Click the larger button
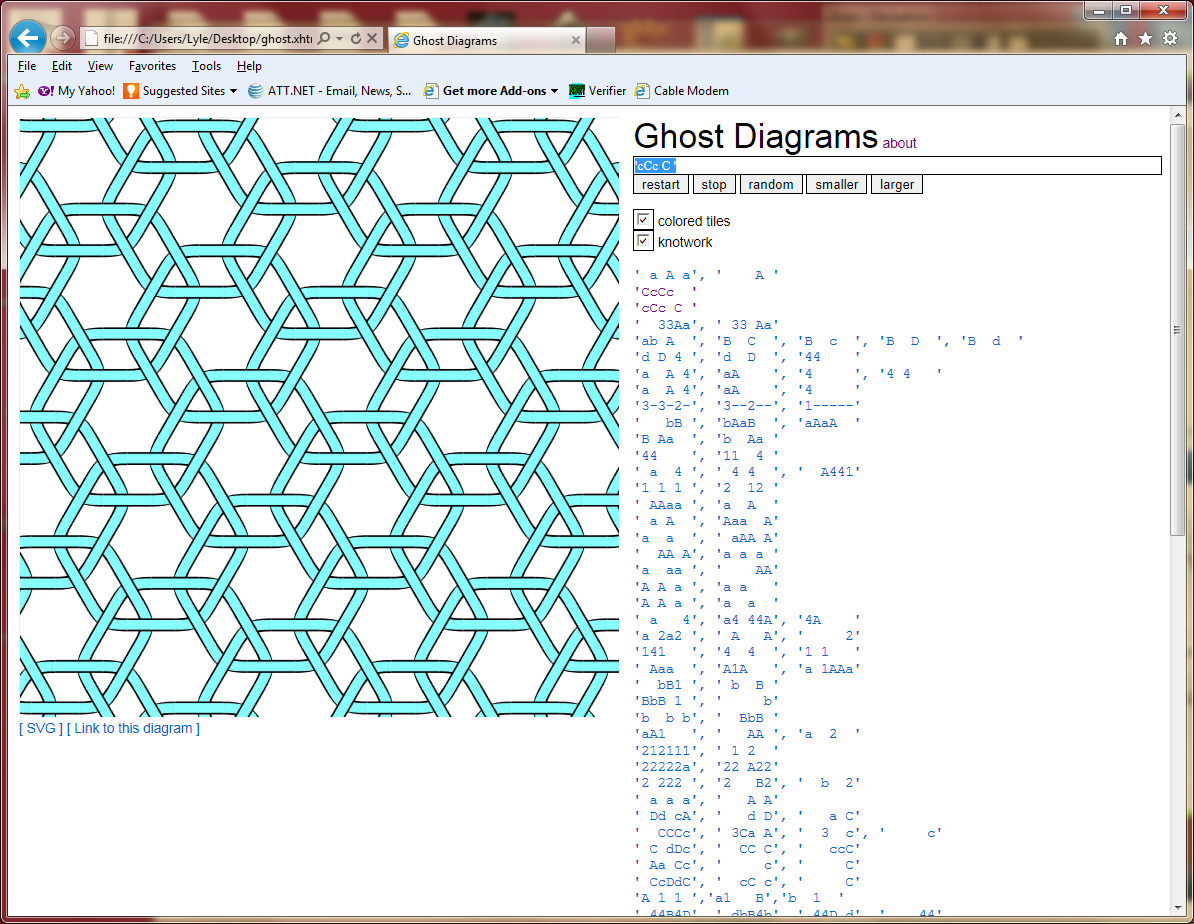Screen dimensions: 1194x924 coord(897,184)
